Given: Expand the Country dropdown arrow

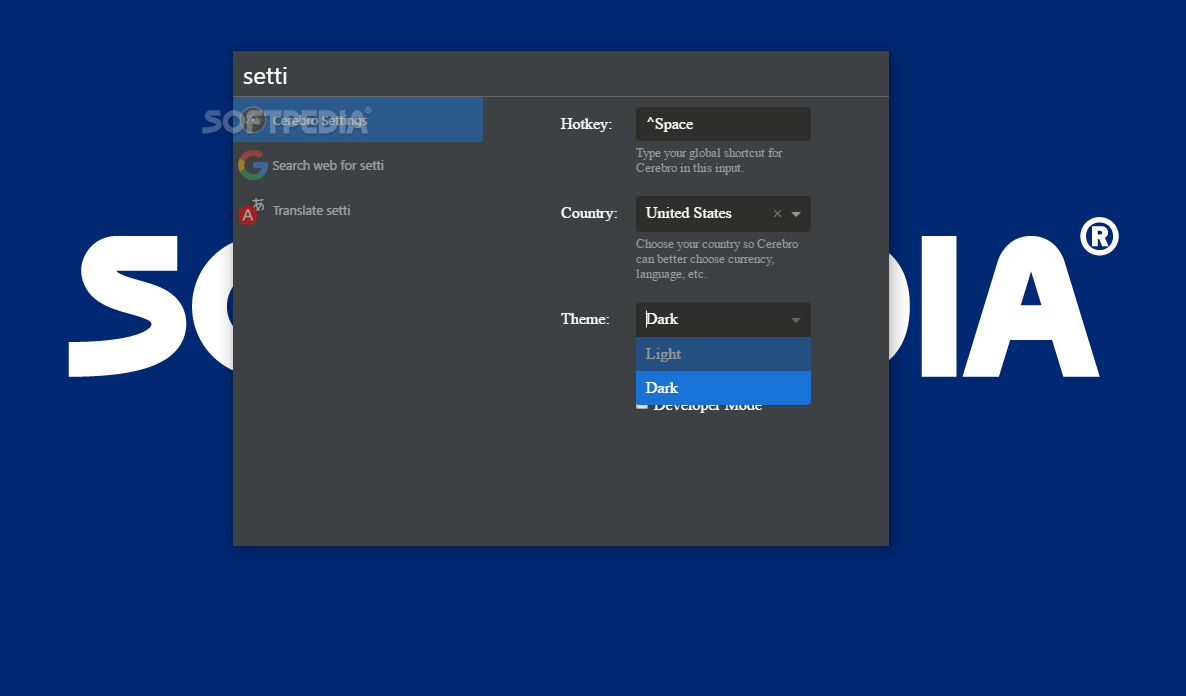Looking at the screenshot, I should (x=796, y=214).
